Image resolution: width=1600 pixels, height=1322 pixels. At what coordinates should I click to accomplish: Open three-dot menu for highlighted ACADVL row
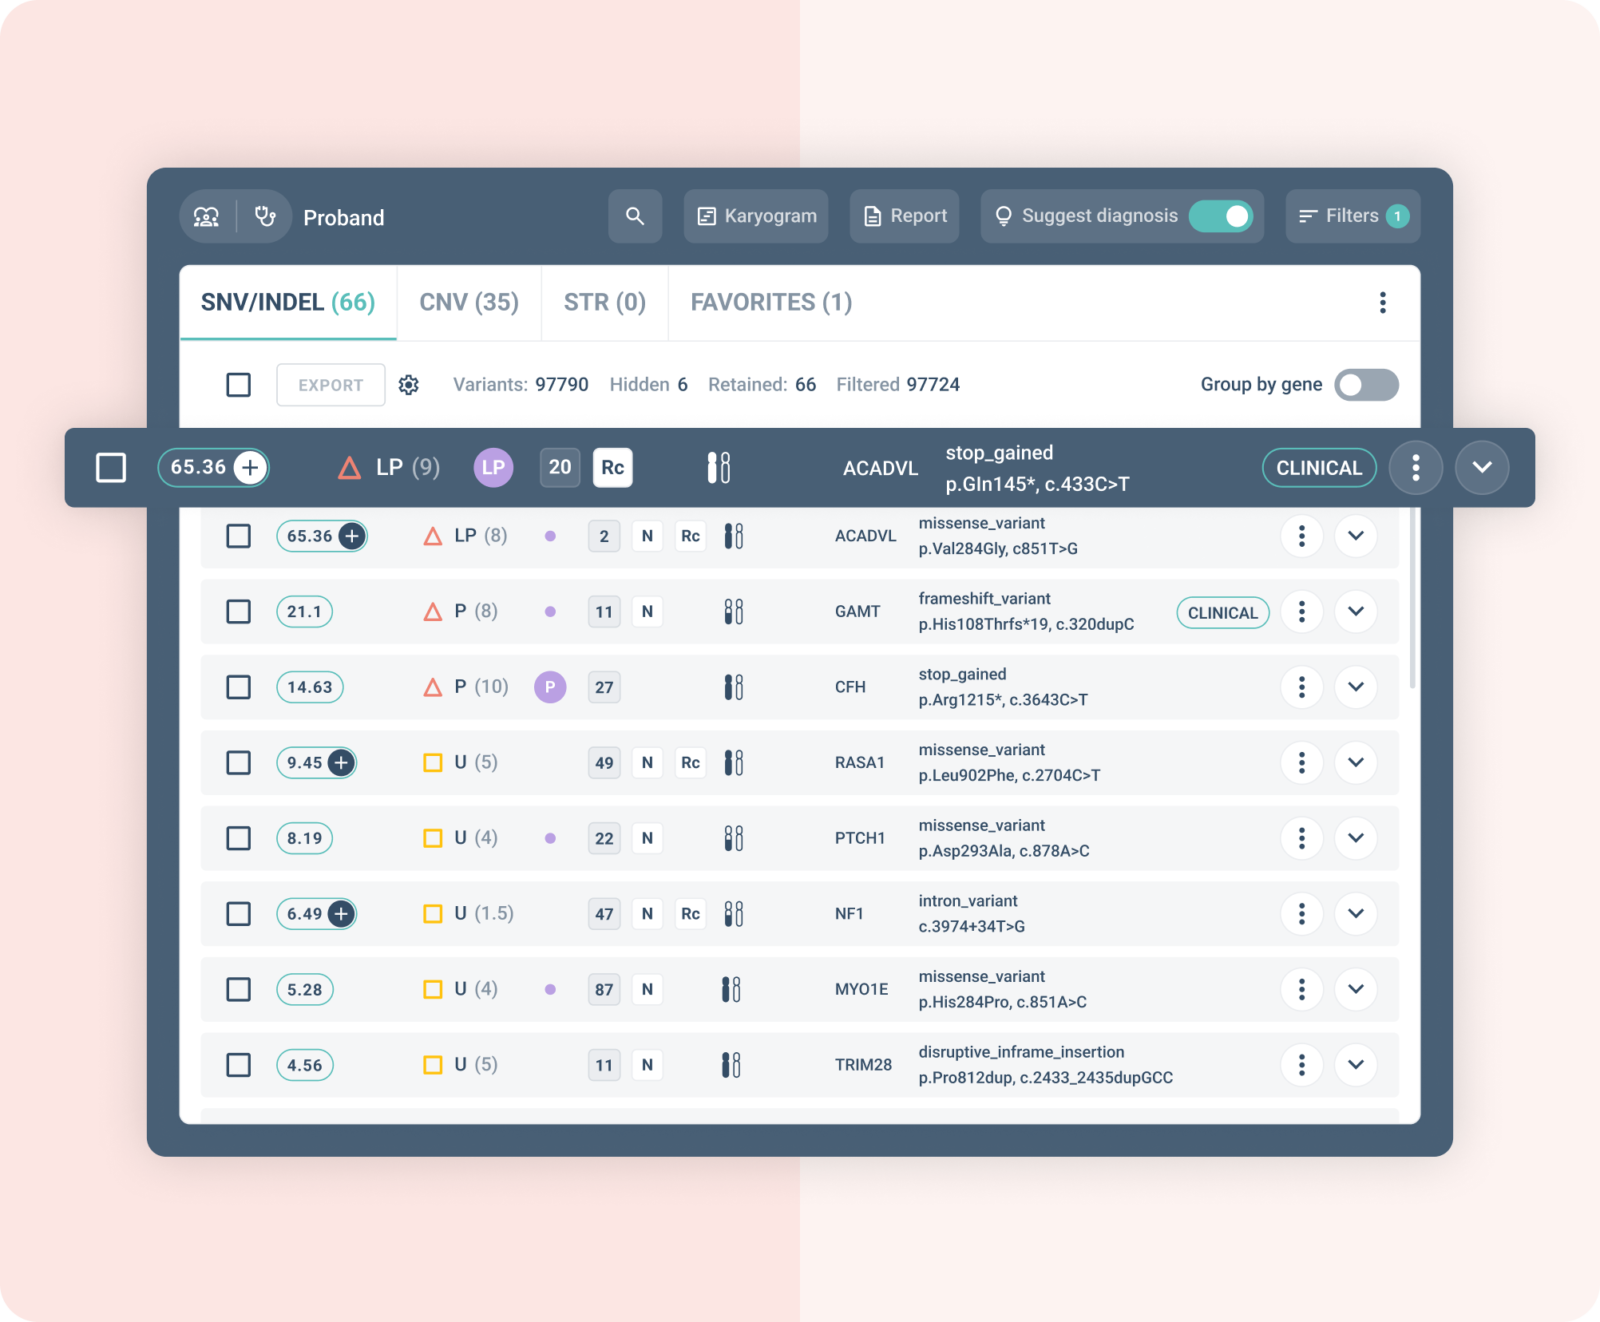click(x=1416, y=468)
